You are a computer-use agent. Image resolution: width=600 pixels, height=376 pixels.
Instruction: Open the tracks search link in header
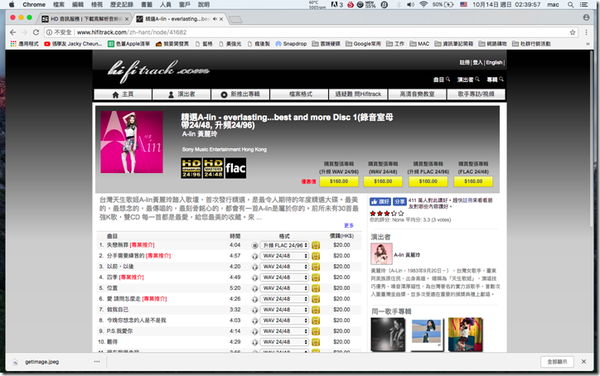(x=441, y=80)
